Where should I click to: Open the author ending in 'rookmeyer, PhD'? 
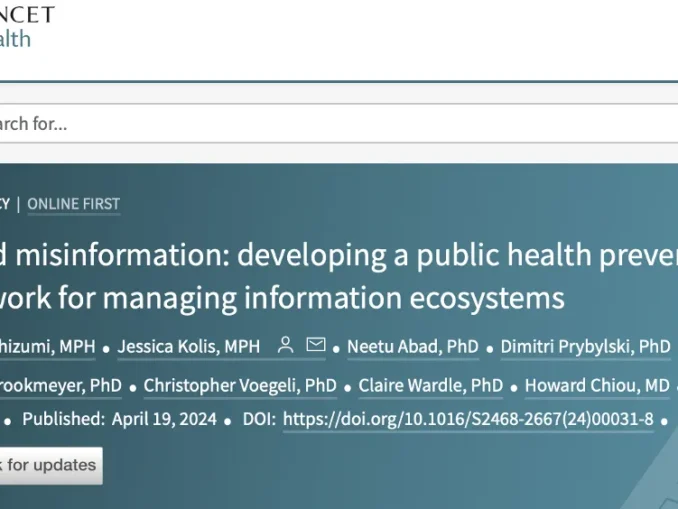click(x=60, y=385)
